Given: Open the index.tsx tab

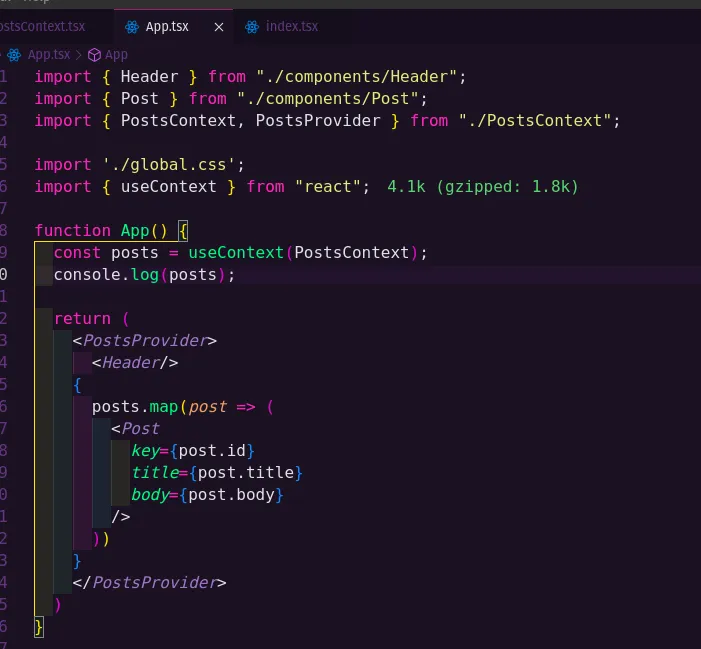Looking at the screenshot, I should click(289, 26).
